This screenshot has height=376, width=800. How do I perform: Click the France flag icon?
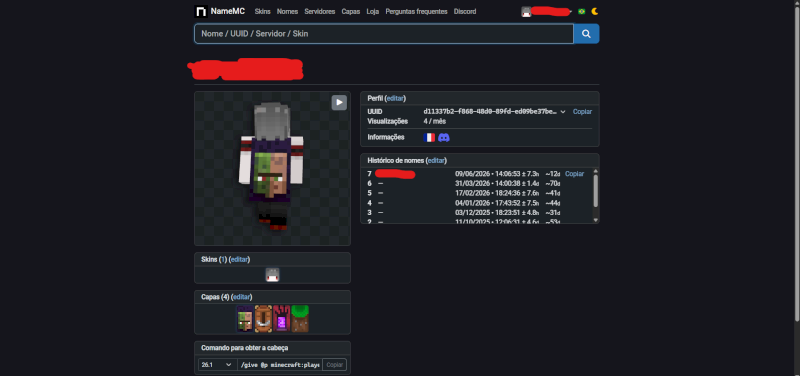coord(430,137)
